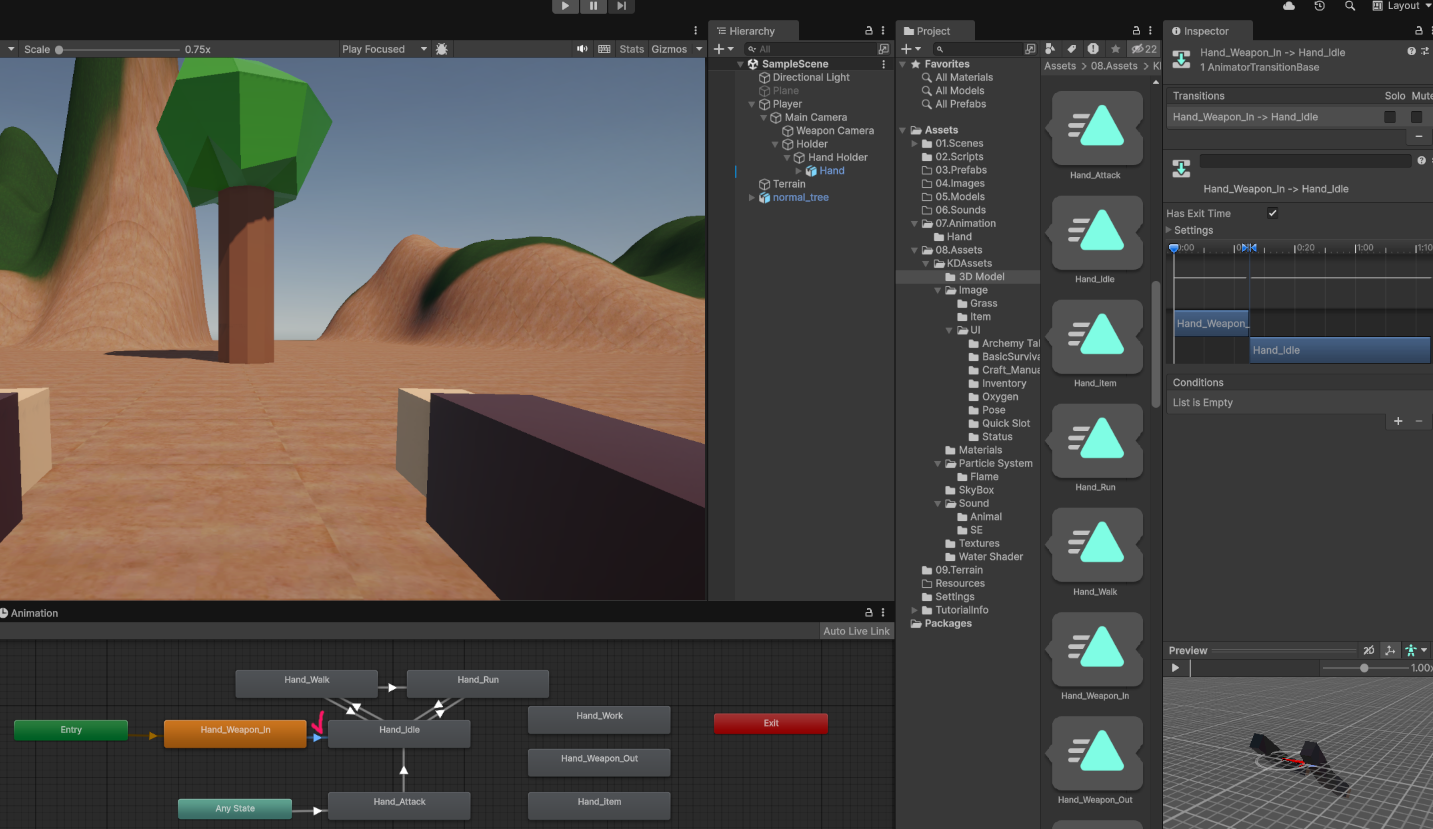The width and height of the screenshot is (1433, 829).
Task: Click the preview speed slider at 1.00x
Action: click(1364, 668)
